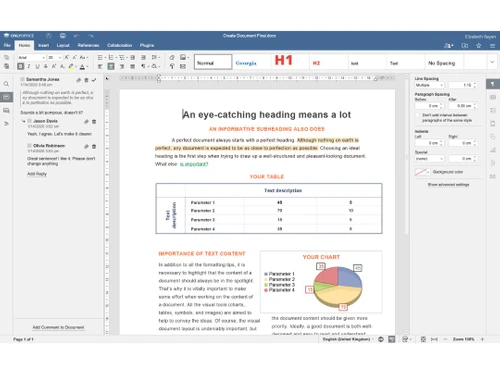Click the copy style paint-roller icon
The width and height of the screenshot is (500, 375).
[x=172, y=66]
